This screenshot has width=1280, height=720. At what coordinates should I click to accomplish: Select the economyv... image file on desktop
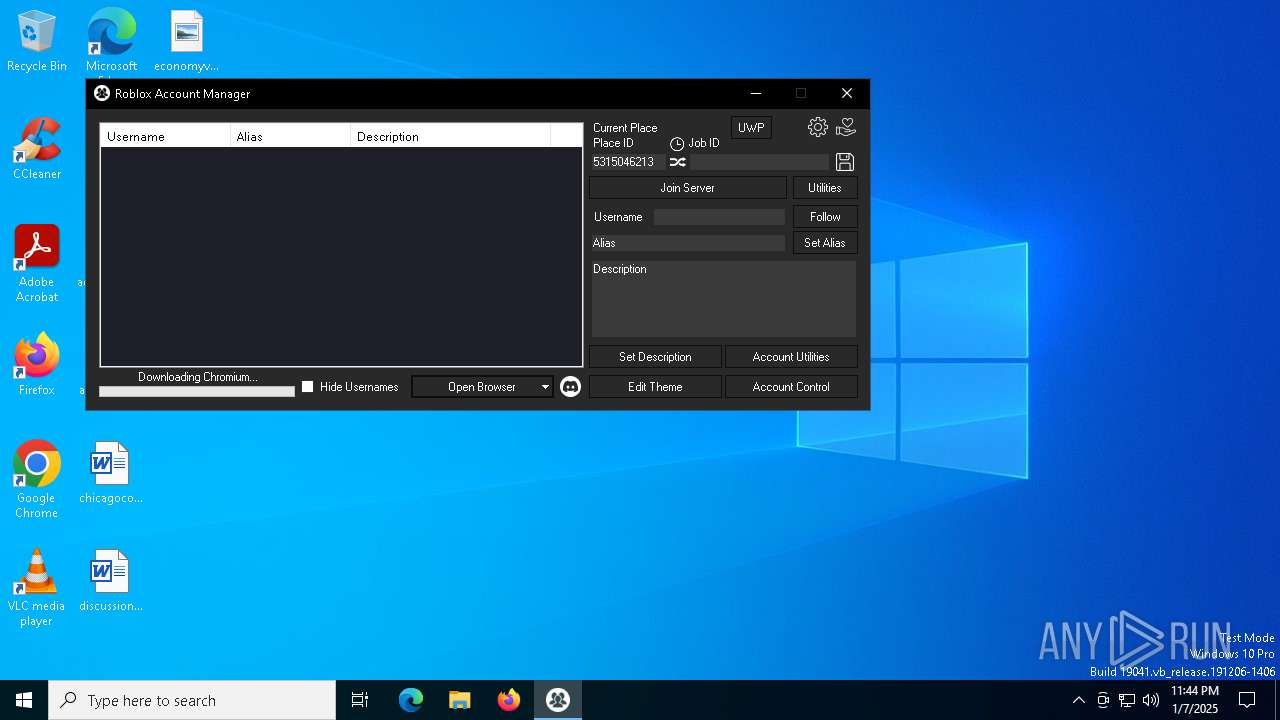coord(187,41)
